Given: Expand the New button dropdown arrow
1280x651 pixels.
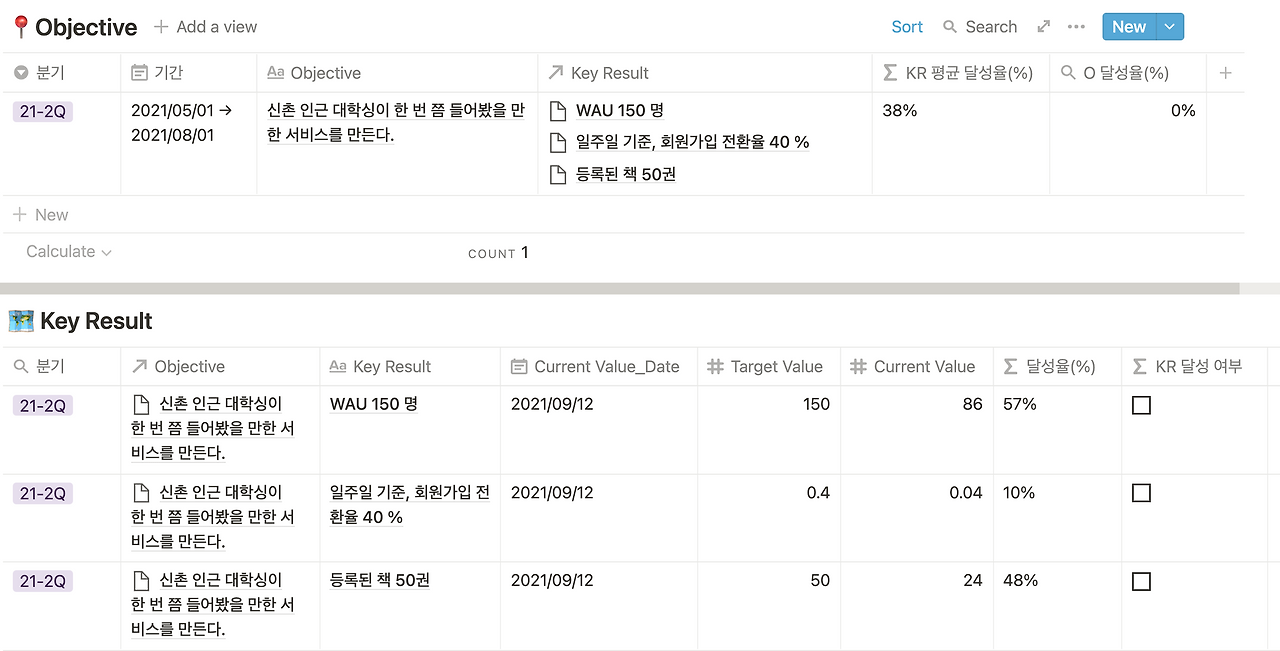Looking at the screenshot, I should pos(1170,27).
